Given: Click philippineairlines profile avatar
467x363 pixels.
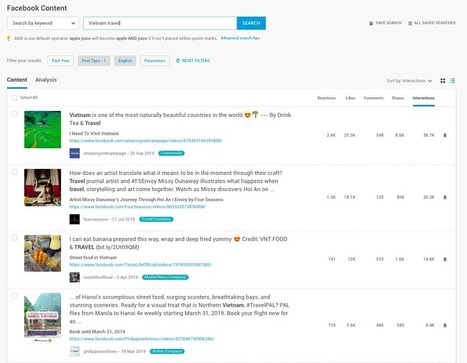Looking at the screenshot, I should 75,351.
